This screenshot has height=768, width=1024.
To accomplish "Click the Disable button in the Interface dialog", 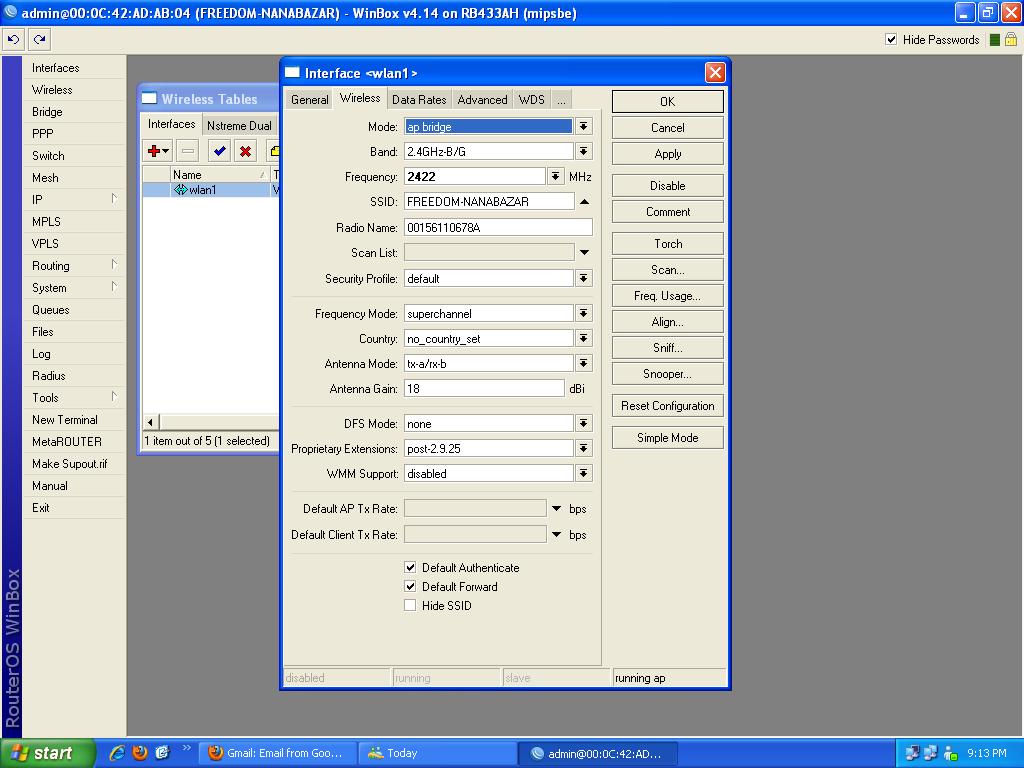I will [667, 185].
